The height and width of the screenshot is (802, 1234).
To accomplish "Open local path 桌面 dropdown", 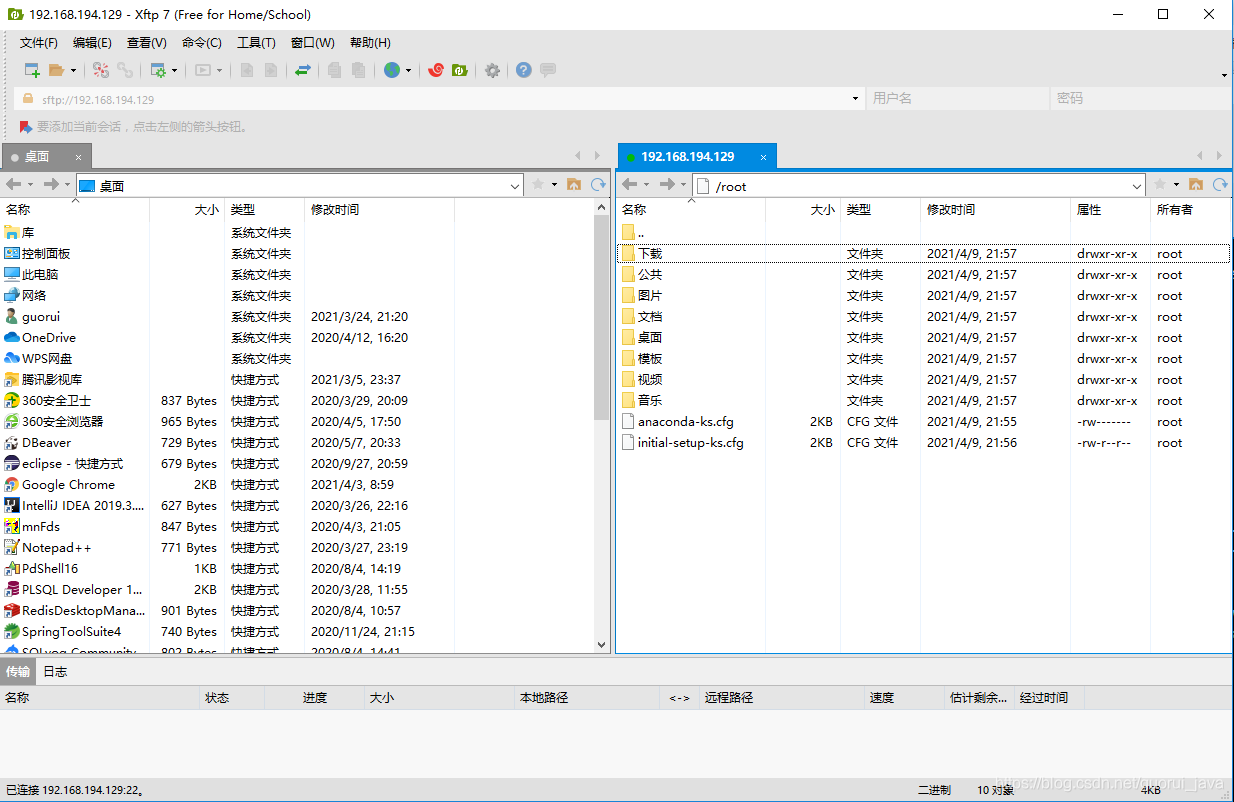I will click(515, 186).
